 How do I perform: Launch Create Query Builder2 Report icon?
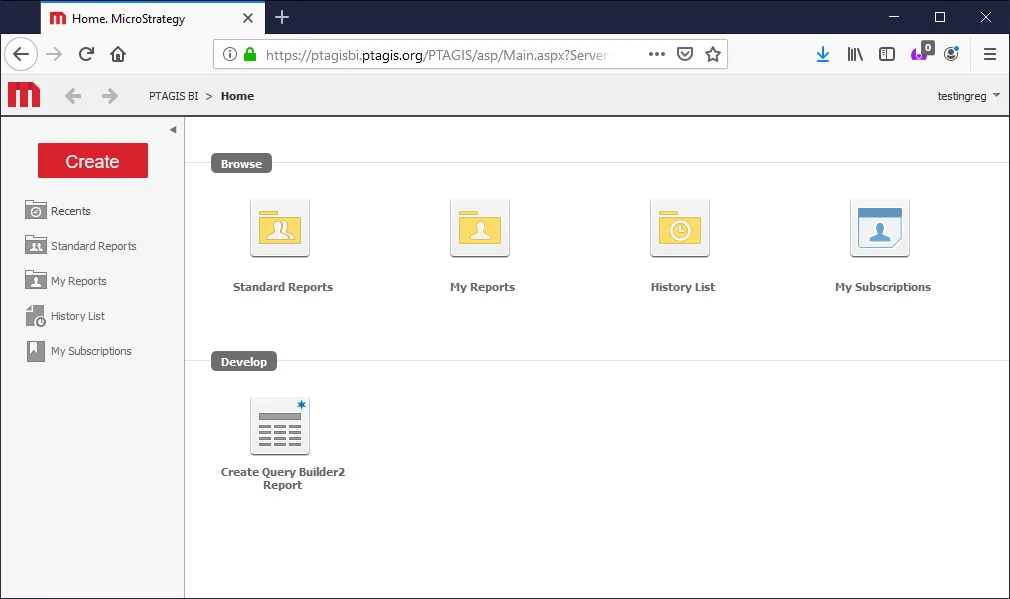point(280,426)
